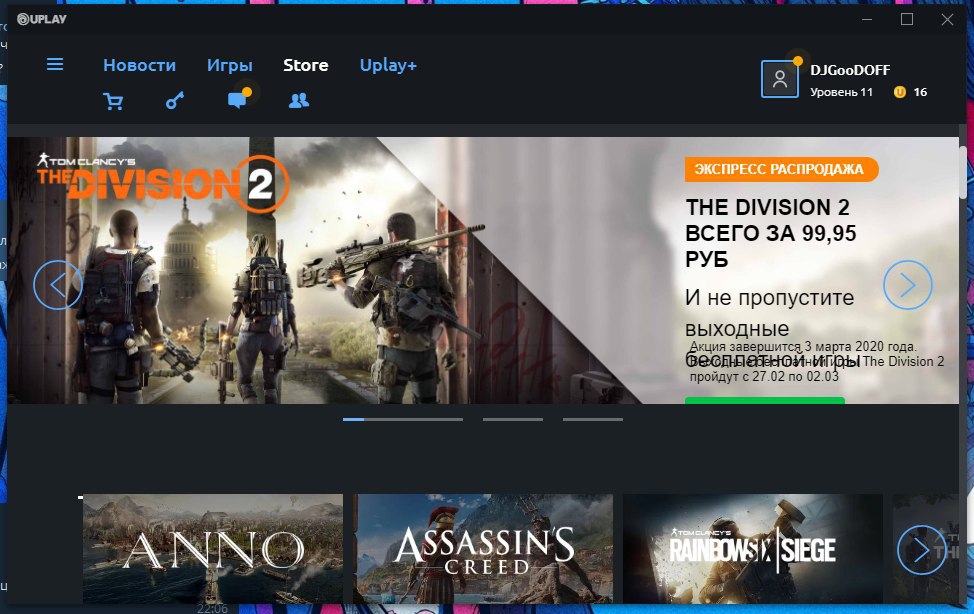The height and width of the screenshot is (614, 974).
Task: Advance the games row to the right
Action: click(x=921, y=549)
